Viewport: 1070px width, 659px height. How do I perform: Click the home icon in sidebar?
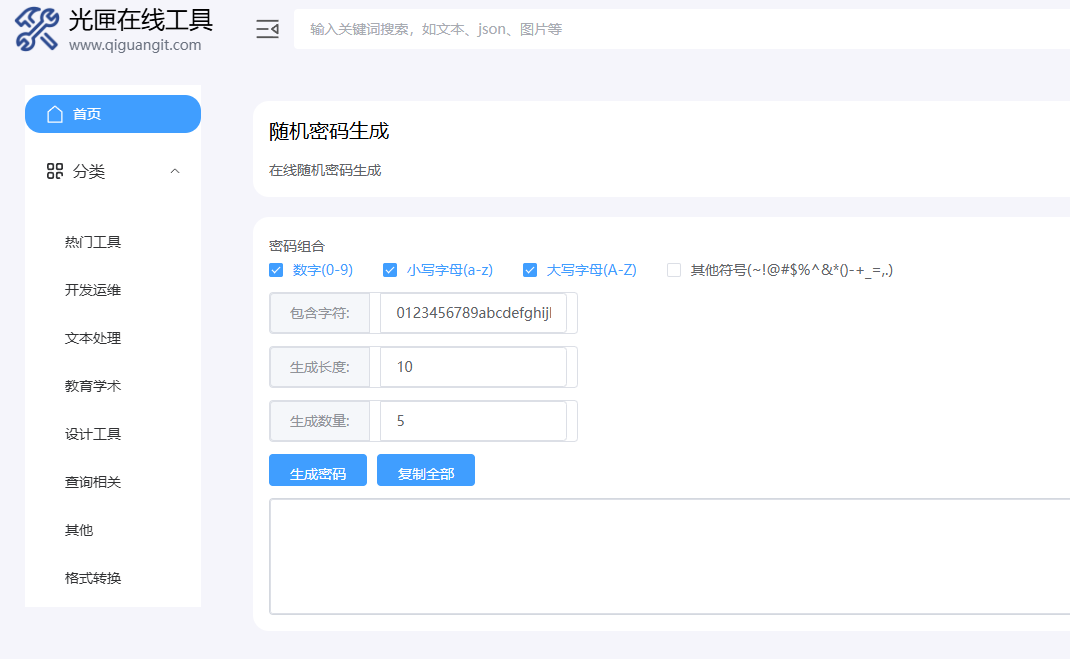55,114
